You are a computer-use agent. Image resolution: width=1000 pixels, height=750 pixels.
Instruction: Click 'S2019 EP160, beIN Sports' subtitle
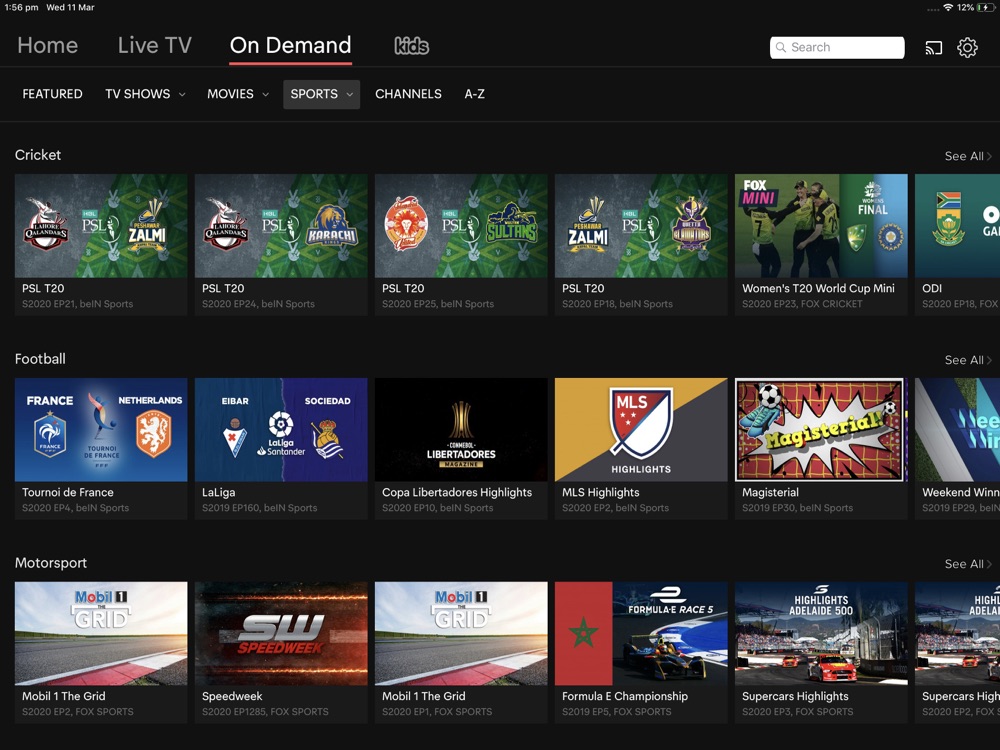[260, 508]
